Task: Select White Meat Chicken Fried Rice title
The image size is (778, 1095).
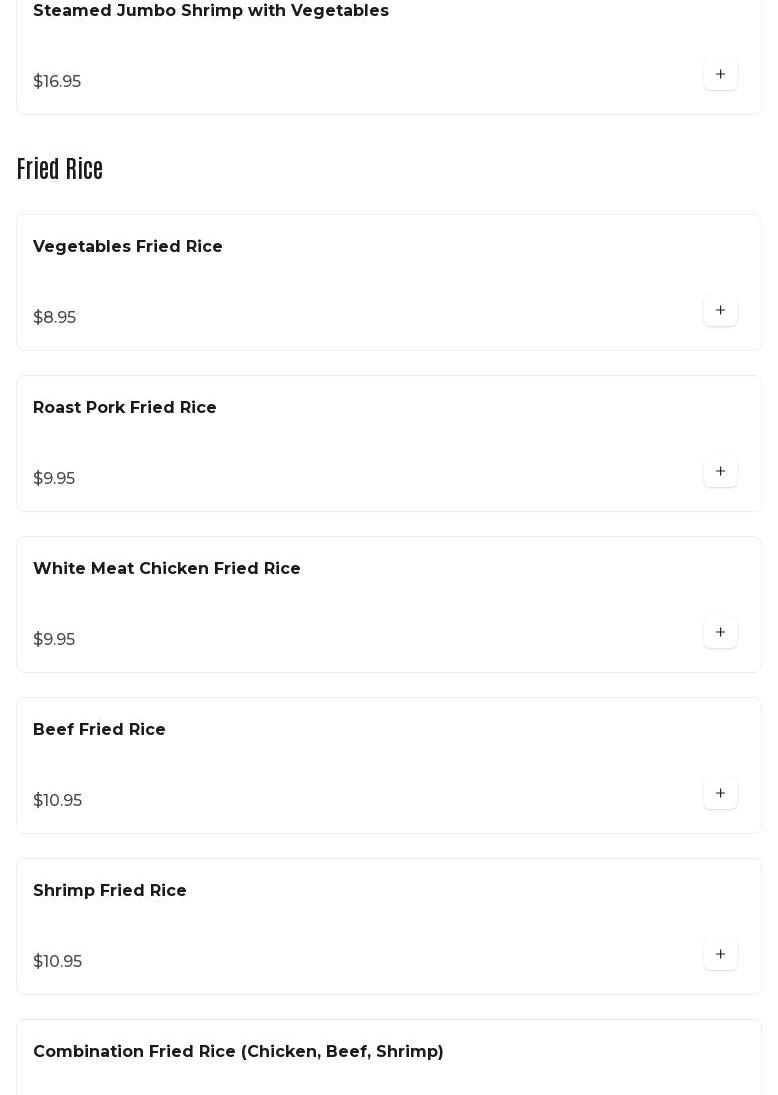Action: 167,569
